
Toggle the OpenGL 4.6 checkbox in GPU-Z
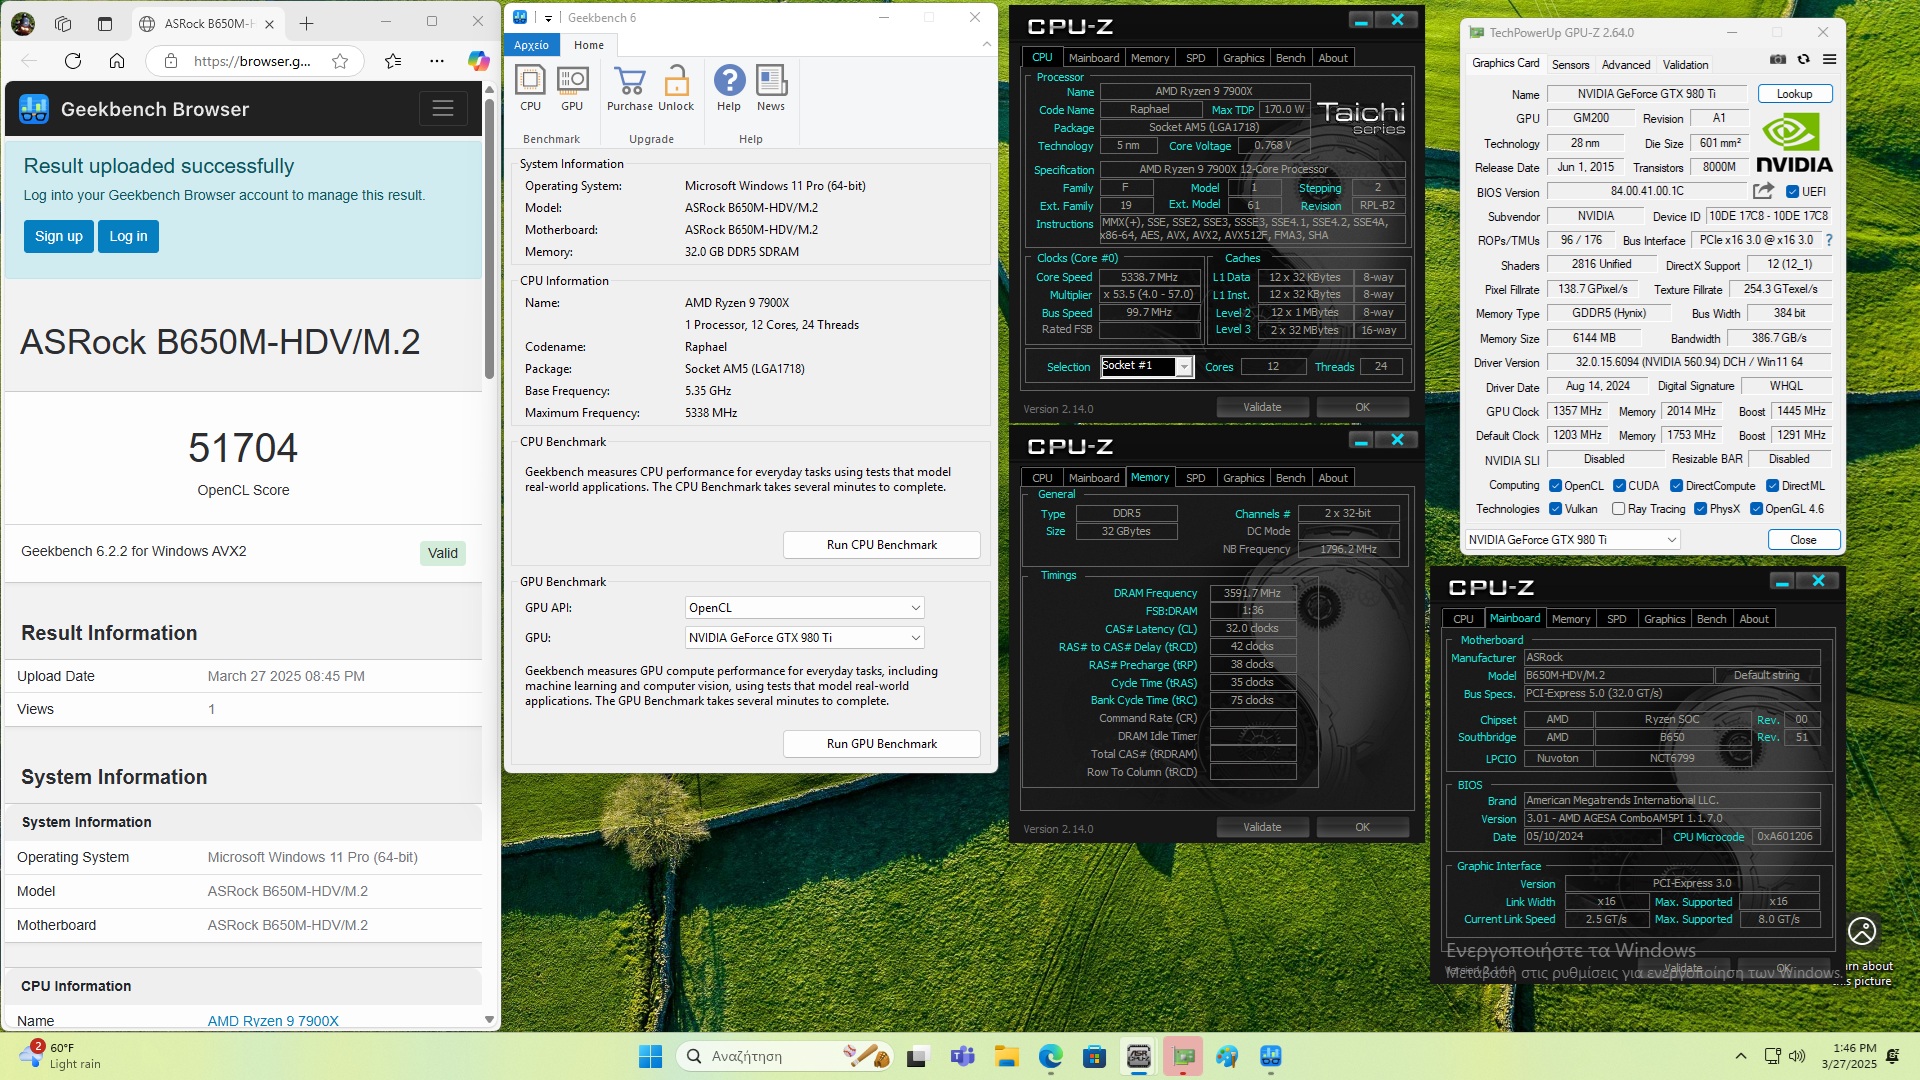tap(1756, 509)
